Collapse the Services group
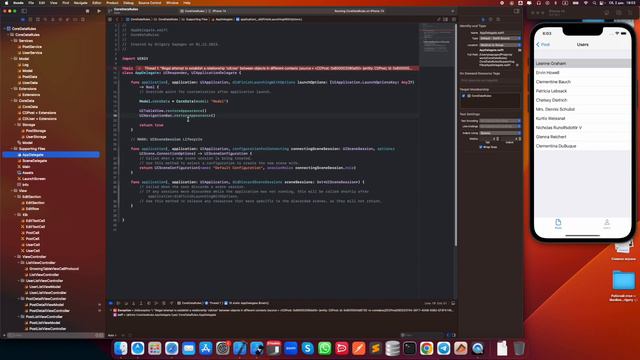Image resolution: width=640 pixels, height=360 pixels. pos(12,41)
